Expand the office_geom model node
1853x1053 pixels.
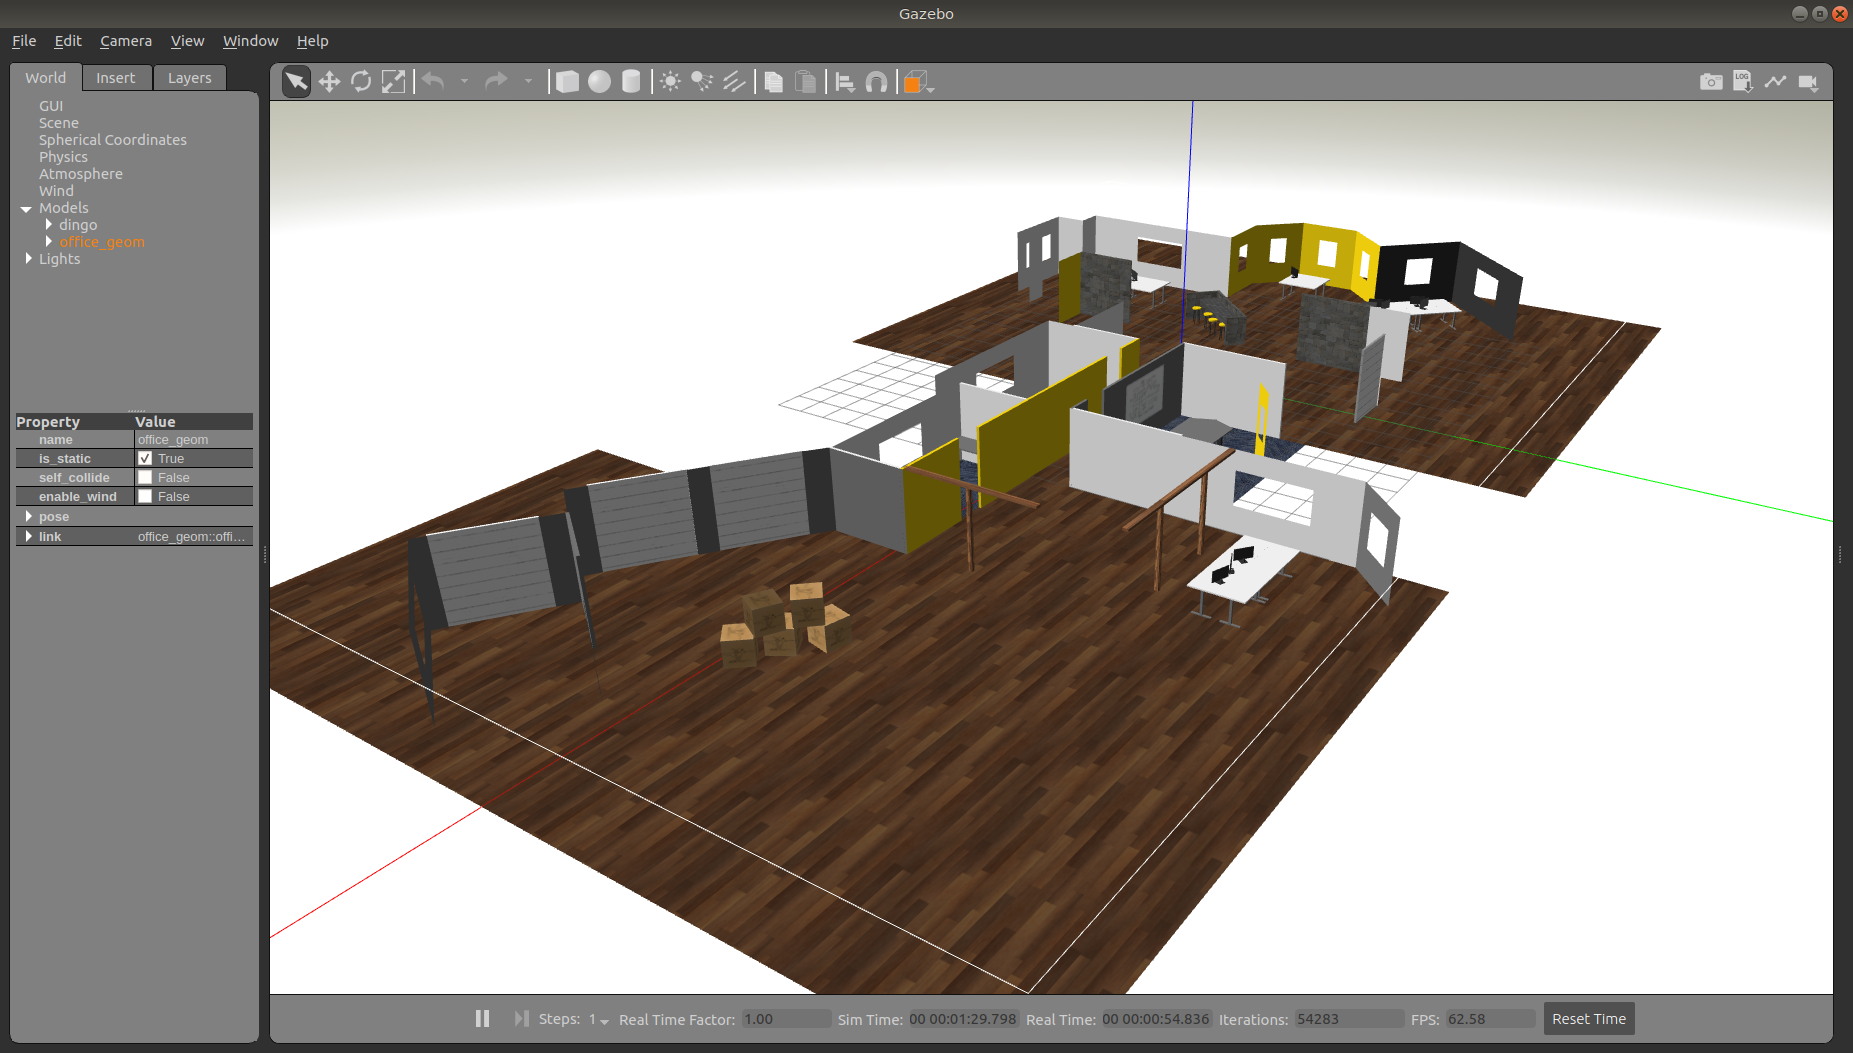[x=48, y=242]
